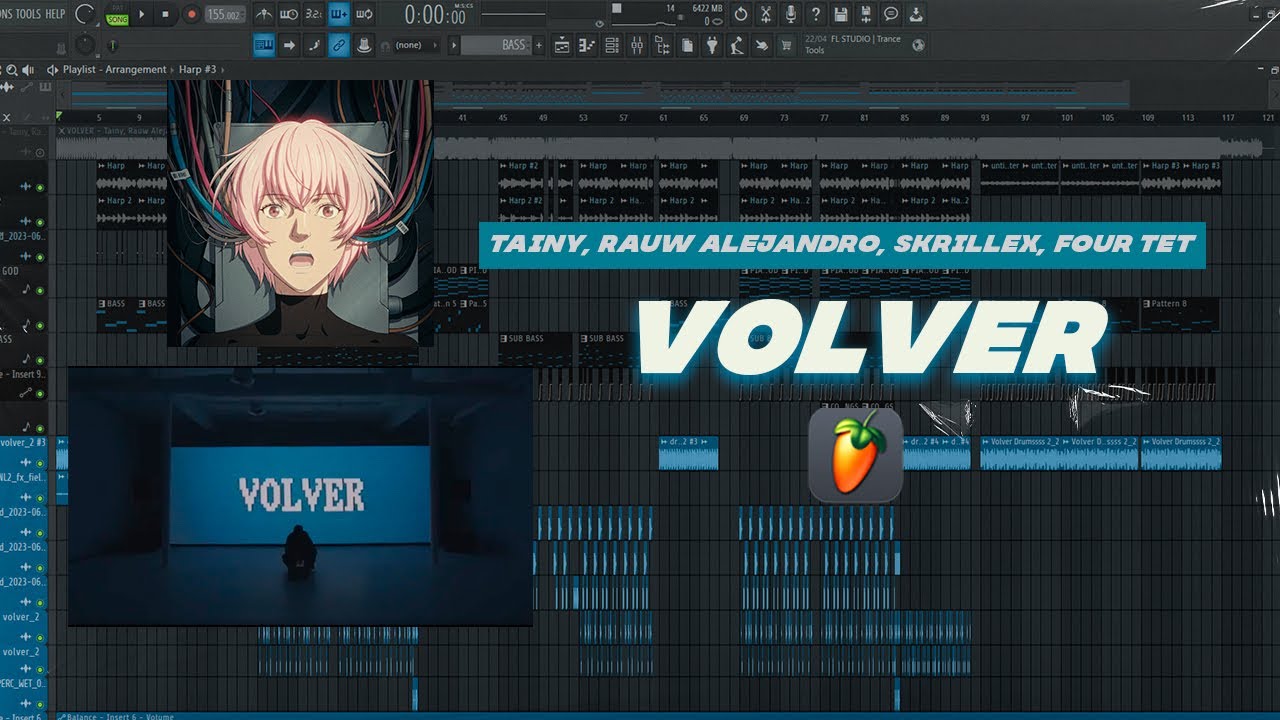1280x720 pixels.
Task: Click the Stop button in transport bar
Action: (x=165, y=14)
